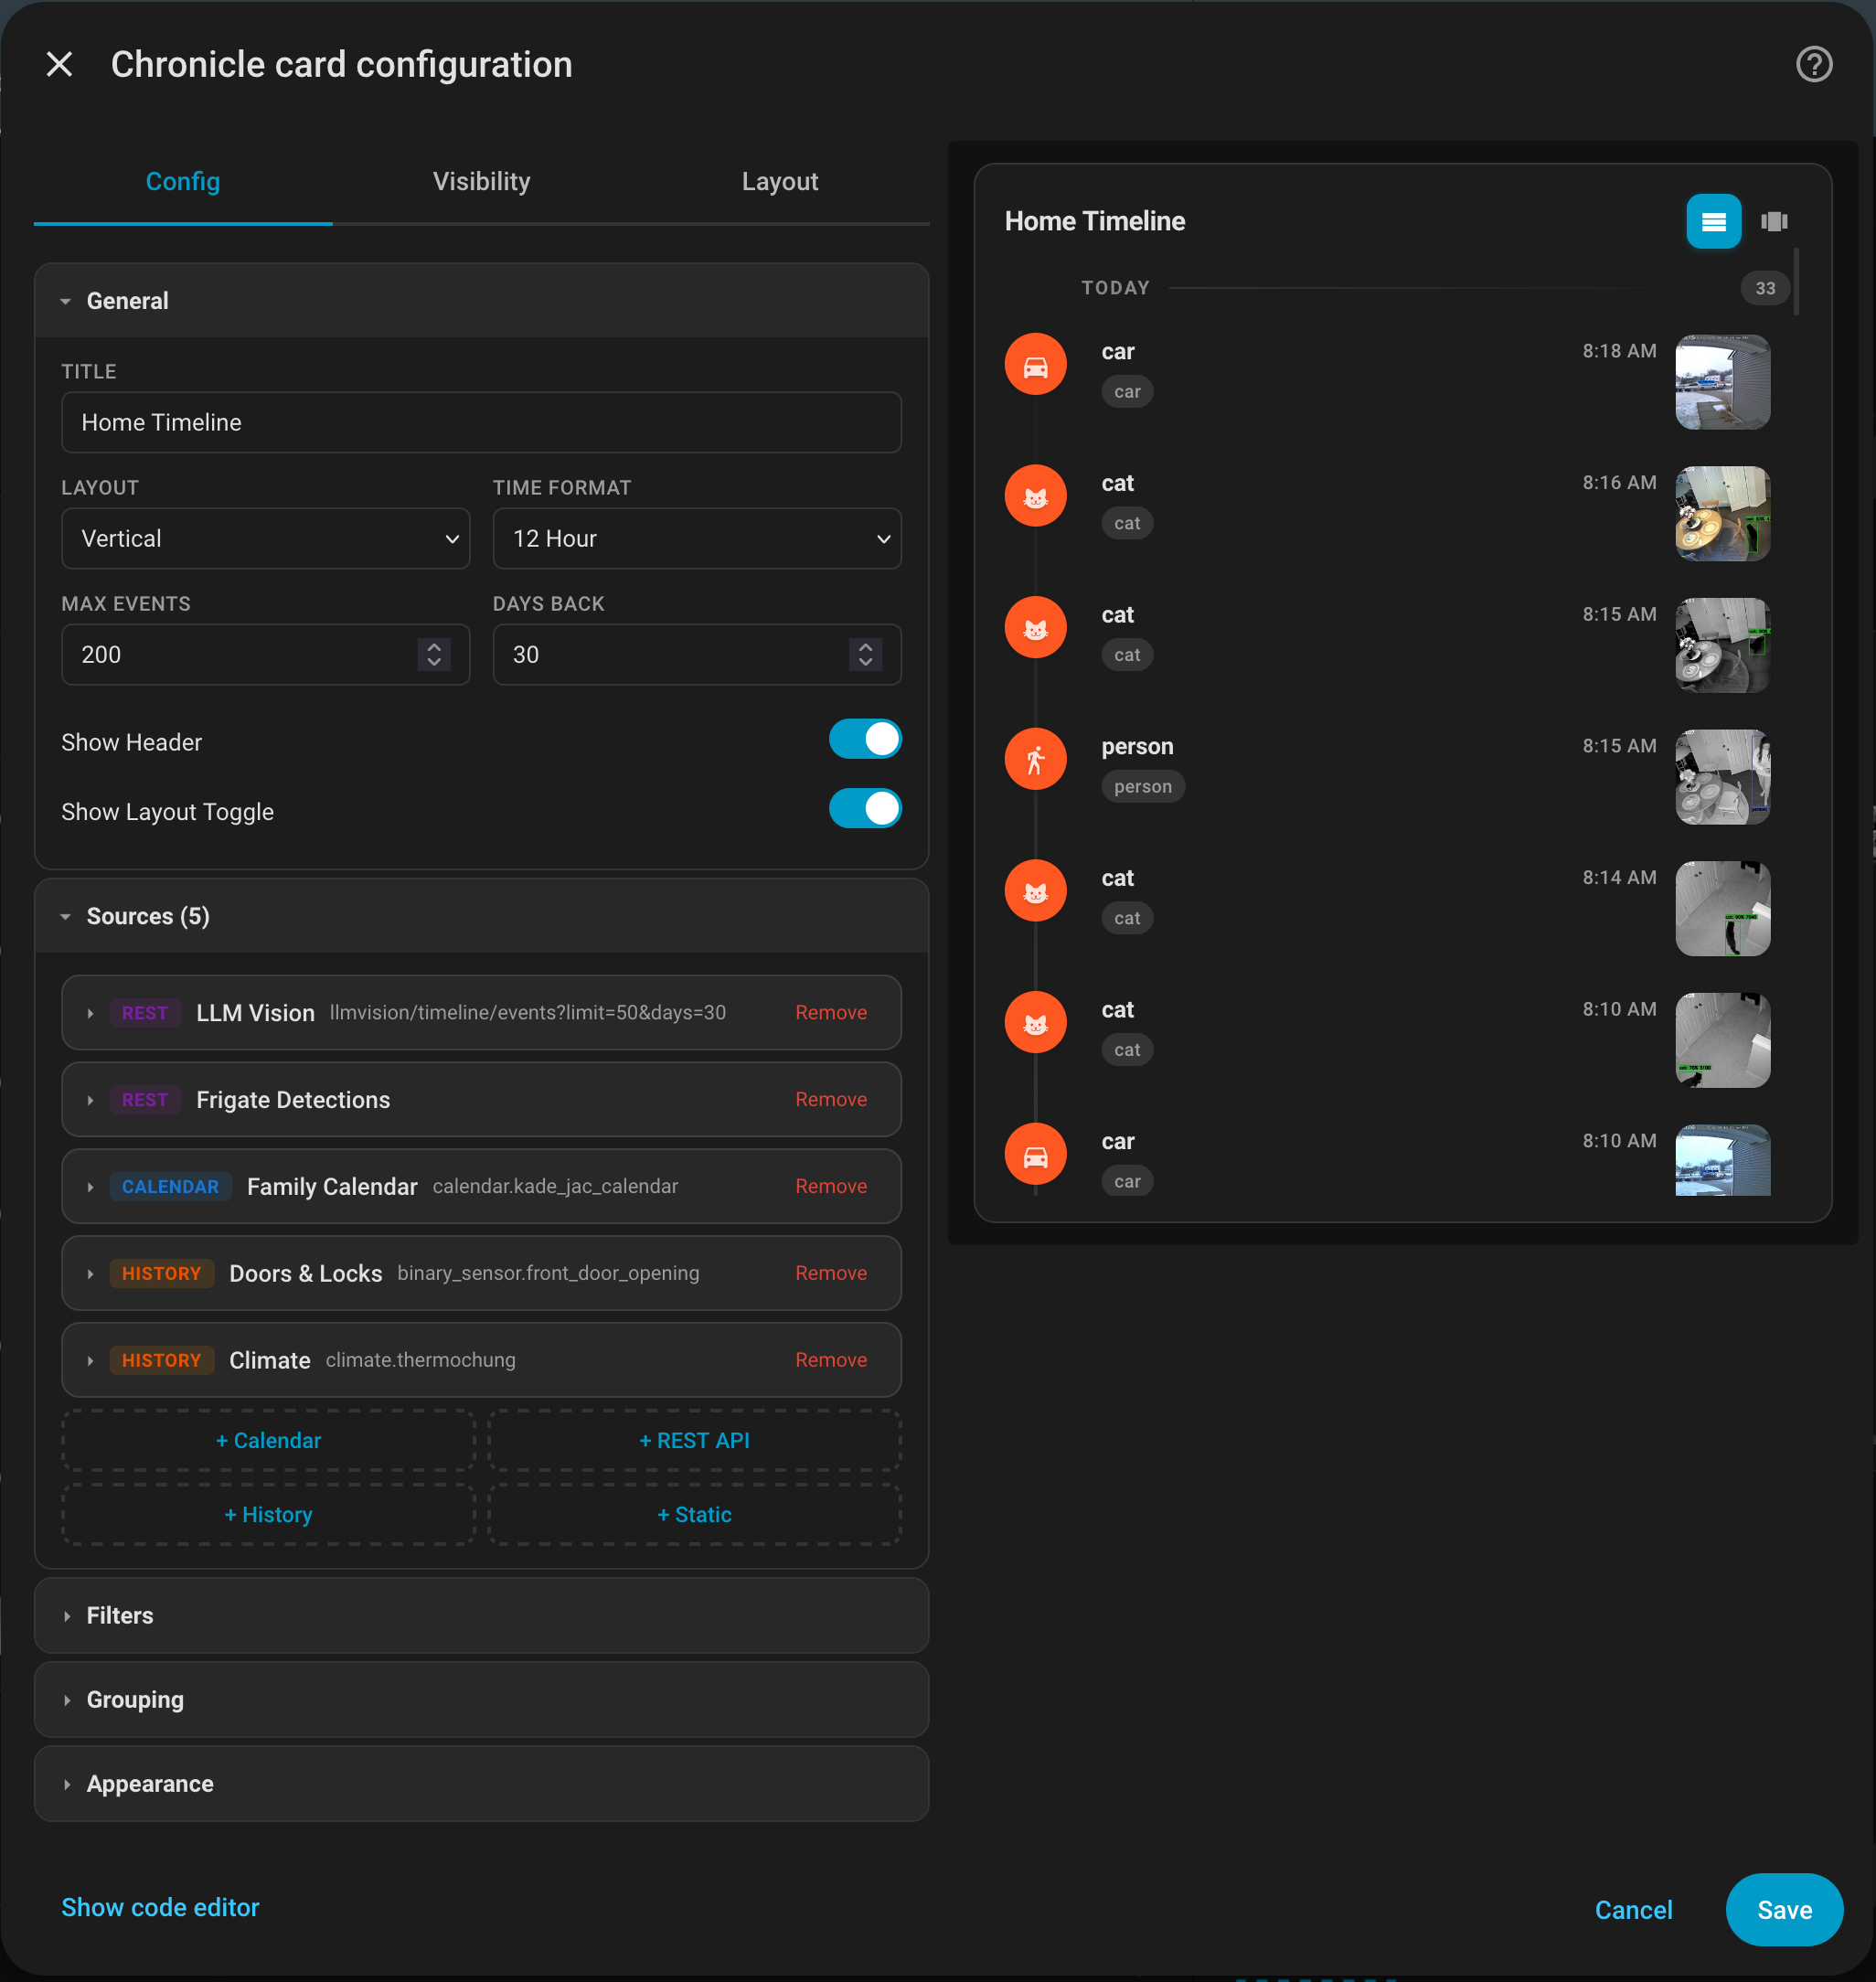This screenshot has height=1982, width=1876.
Task: Select the list view icon on Home Timeline
Action: [x=1713, y=221]
